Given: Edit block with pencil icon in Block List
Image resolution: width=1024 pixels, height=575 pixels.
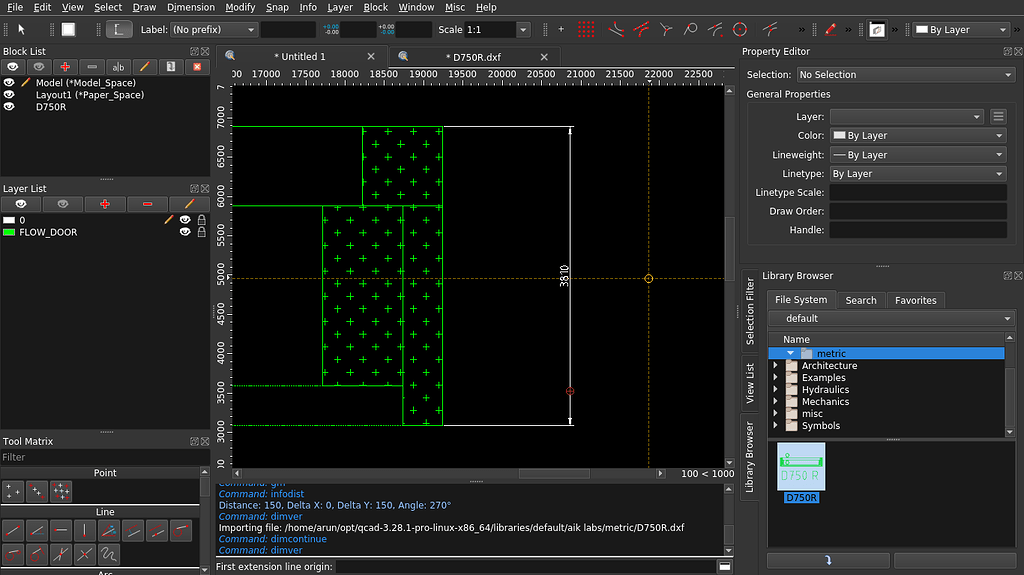Looking at the screenshot, I should point(144,67).
